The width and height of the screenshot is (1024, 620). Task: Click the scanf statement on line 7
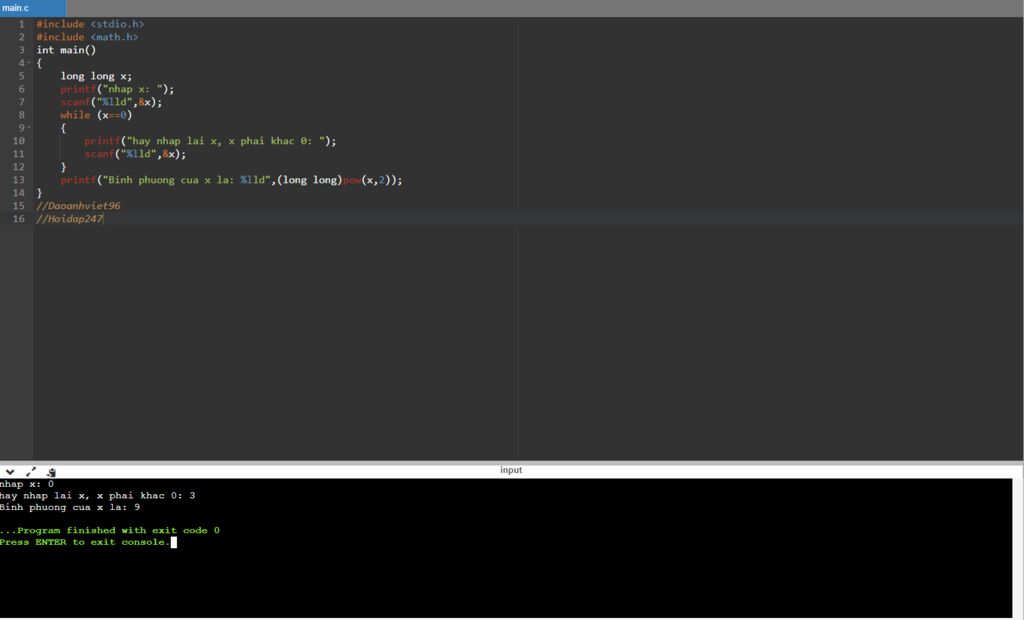coord(111,102)
